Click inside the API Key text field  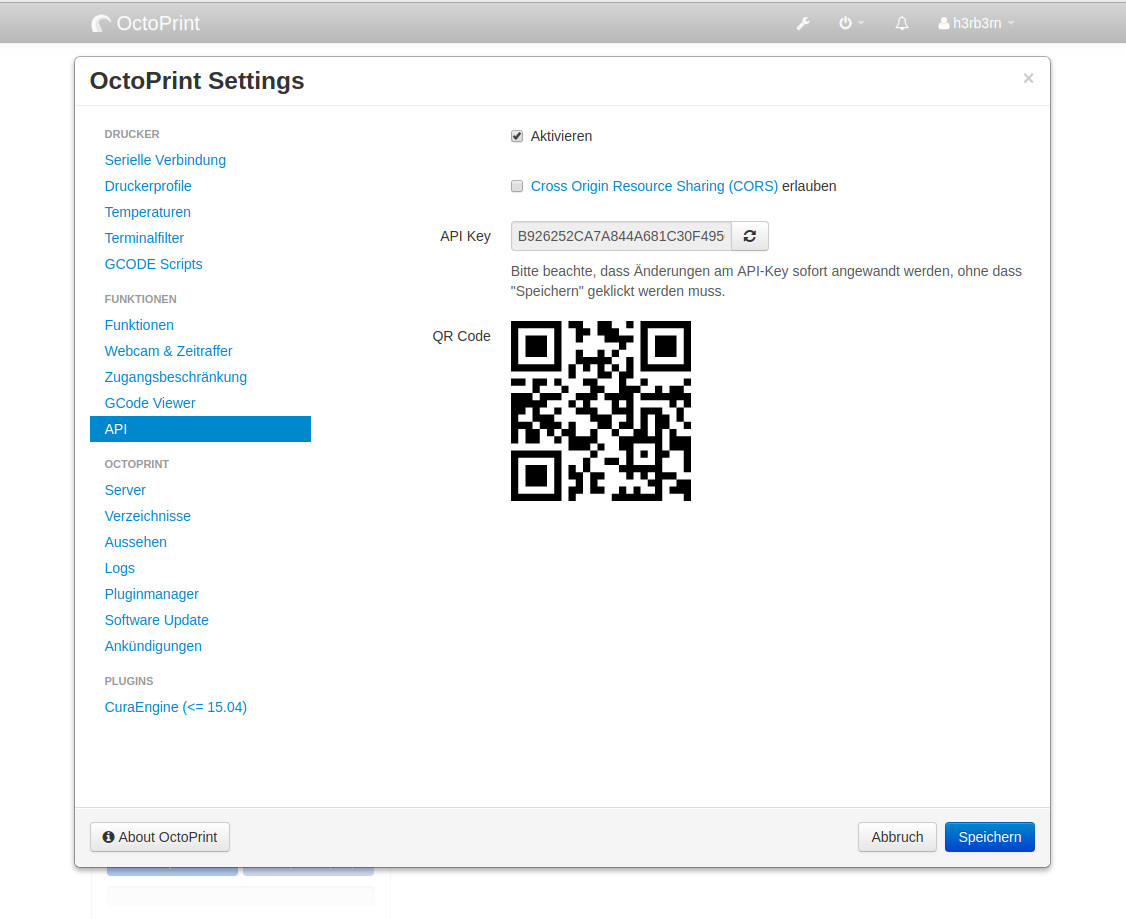coord(620,237)
